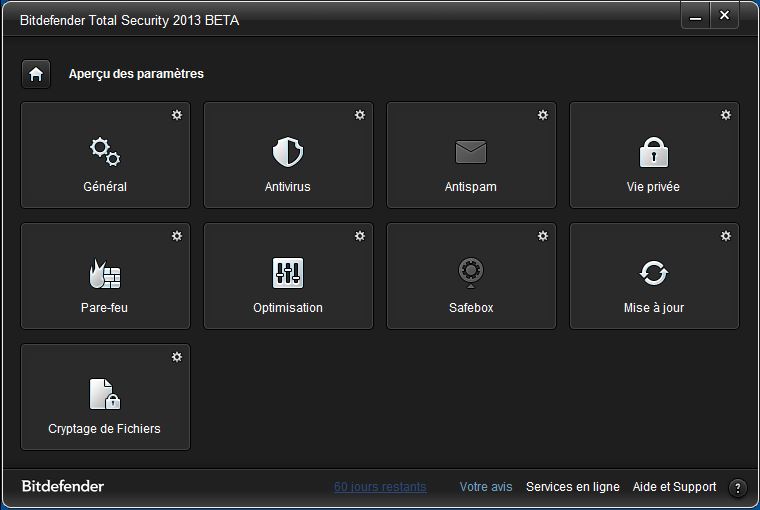The width and height of the screenshot is (760, 510).
Task: Click the small gear on the Antivirus tile
Action: click(x=360, y=115)
